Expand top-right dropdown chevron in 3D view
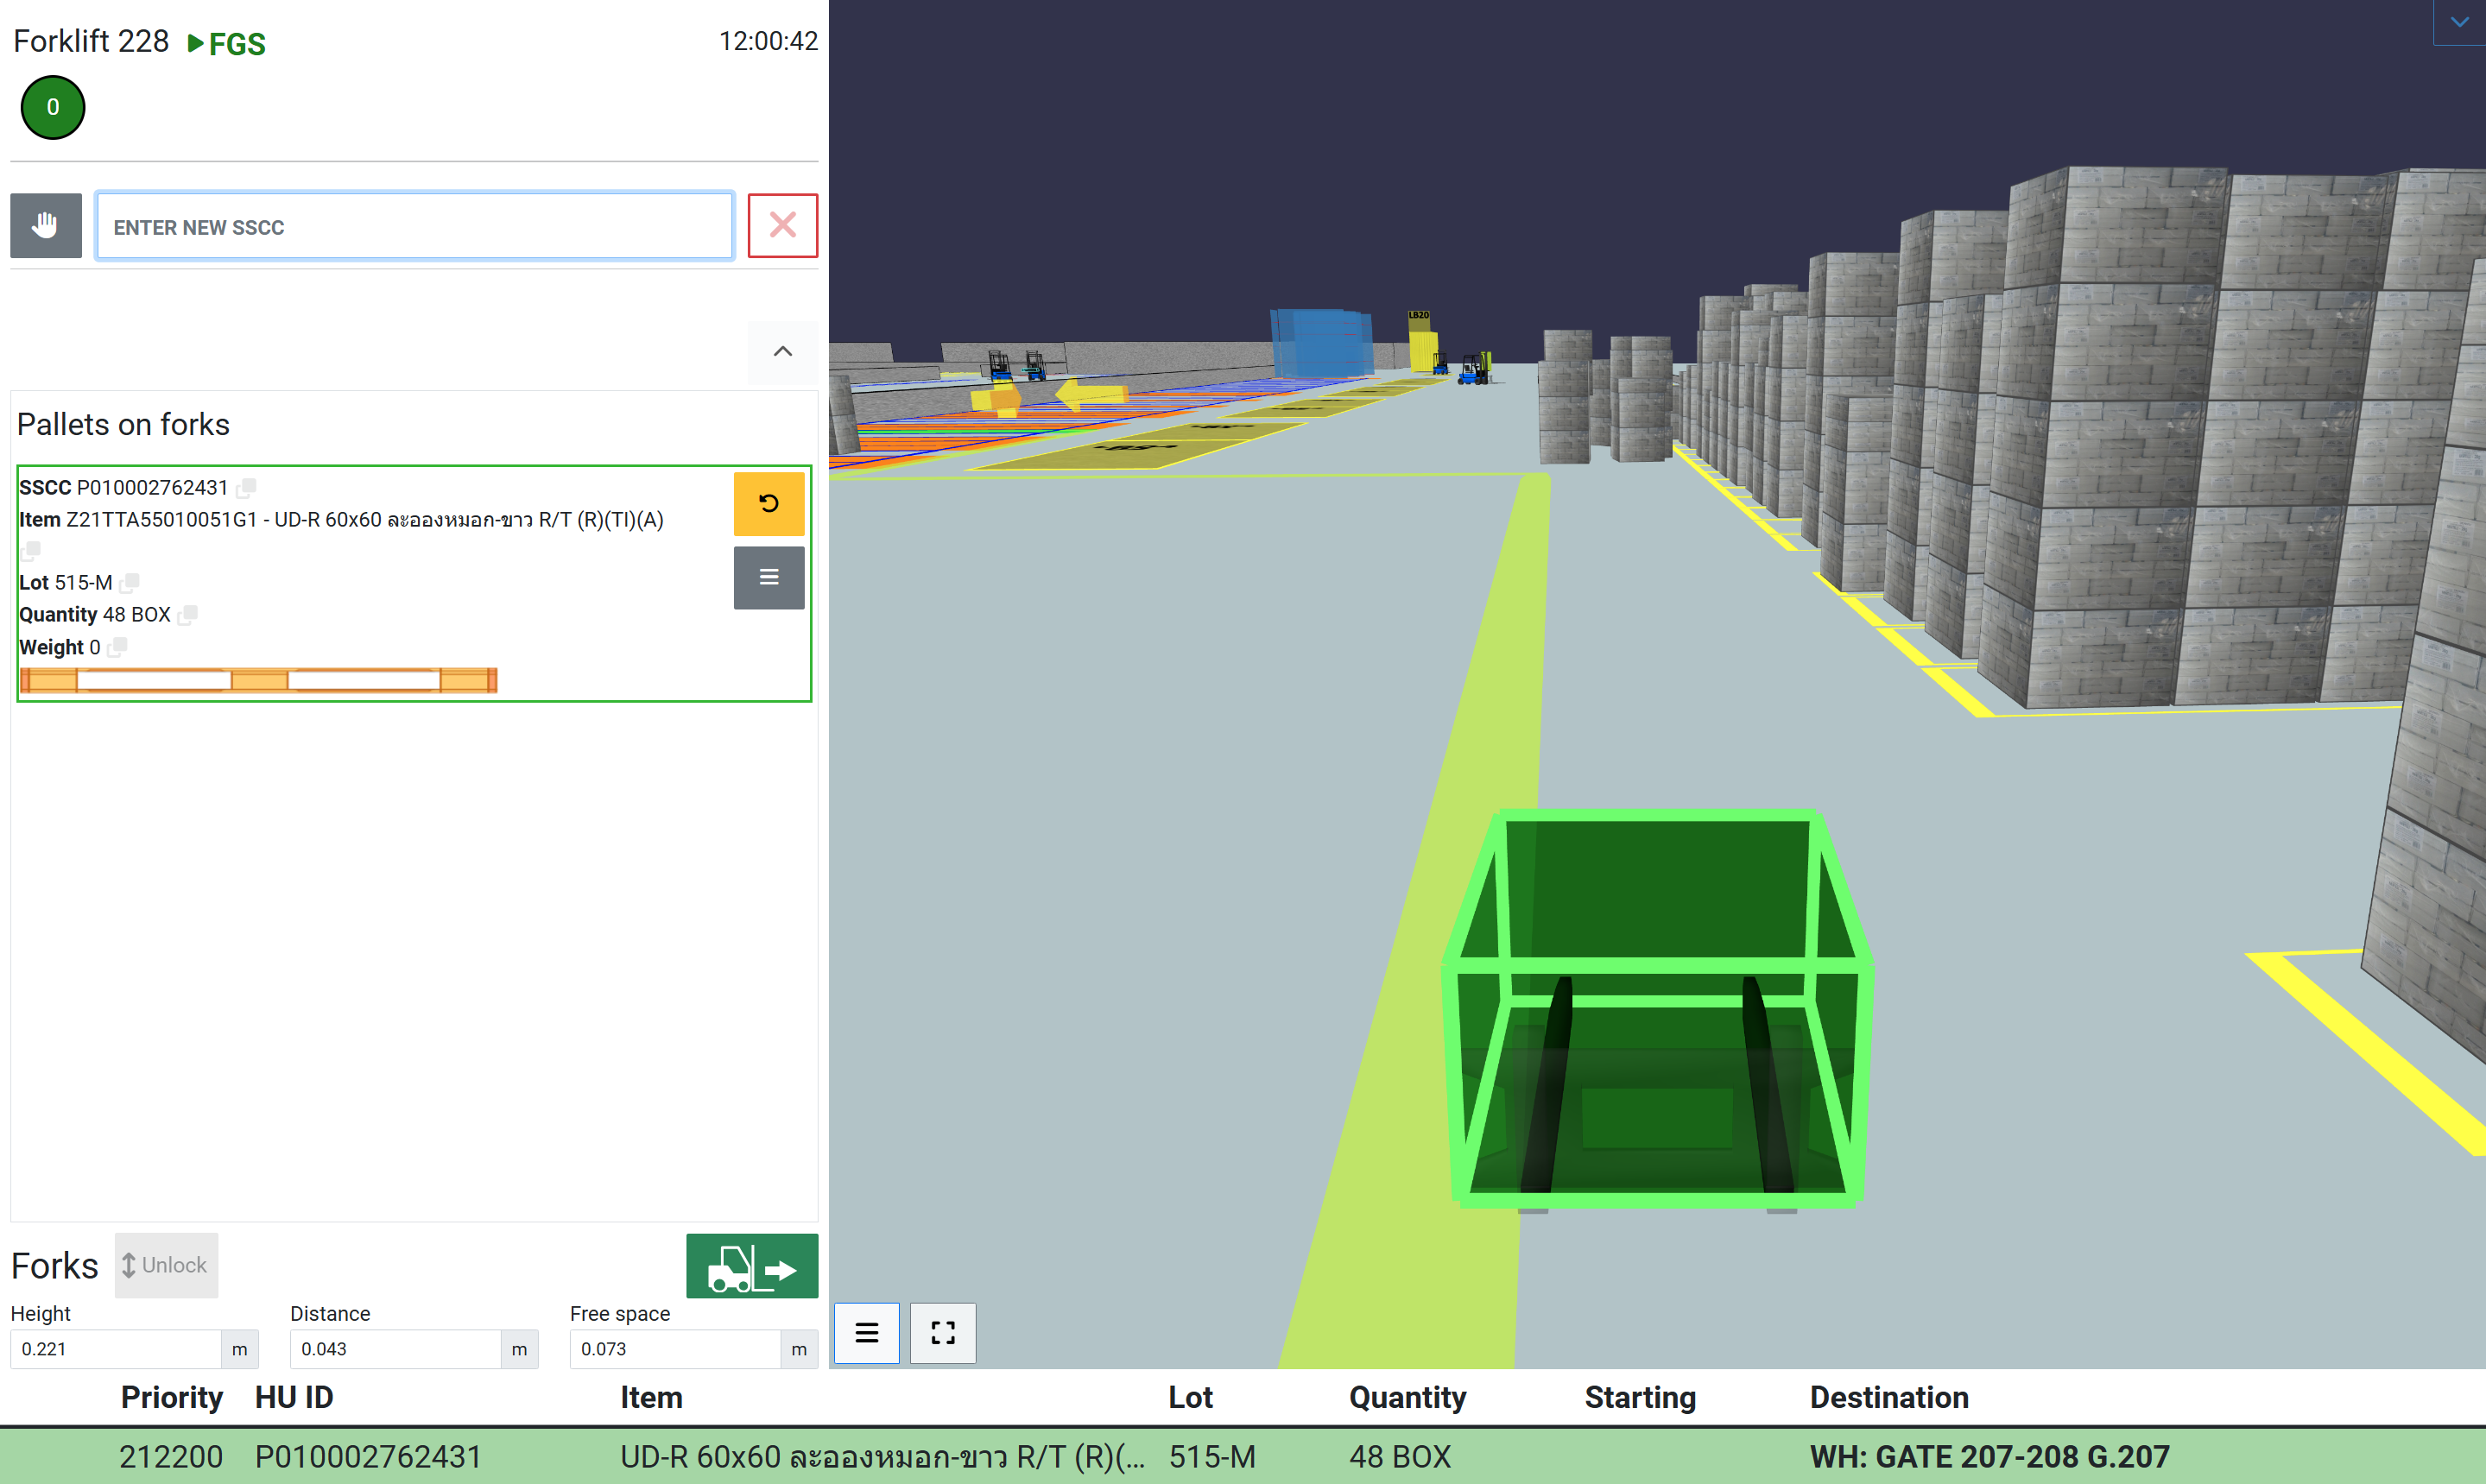This screenshot has height=1484, width=2486. click(2458, 22)
